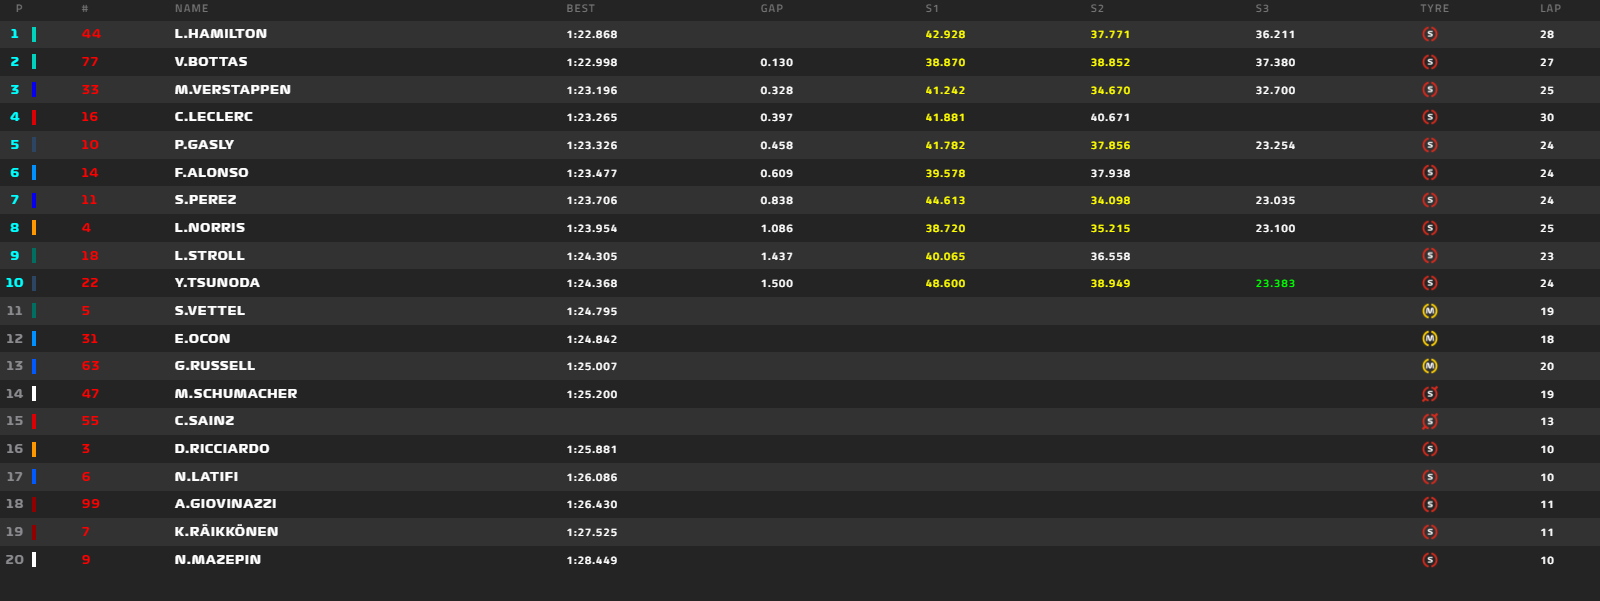Click Verstappen's soft tyre icon
Screen dimensions: 1600x601
[x=1430, y=90]
